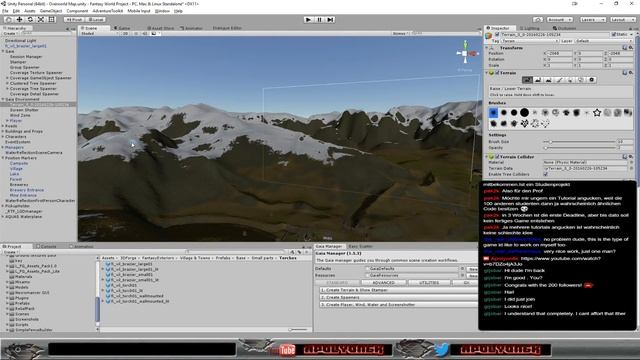This screenshot has height=360, width=640.
Task: Toggle the 2D view mode button
Action: click(x=126, y=33)
